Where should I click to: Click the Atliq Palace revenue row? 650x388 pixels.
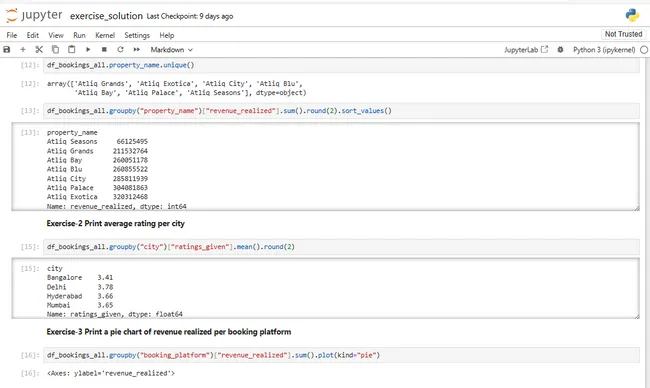coord(97,188)
